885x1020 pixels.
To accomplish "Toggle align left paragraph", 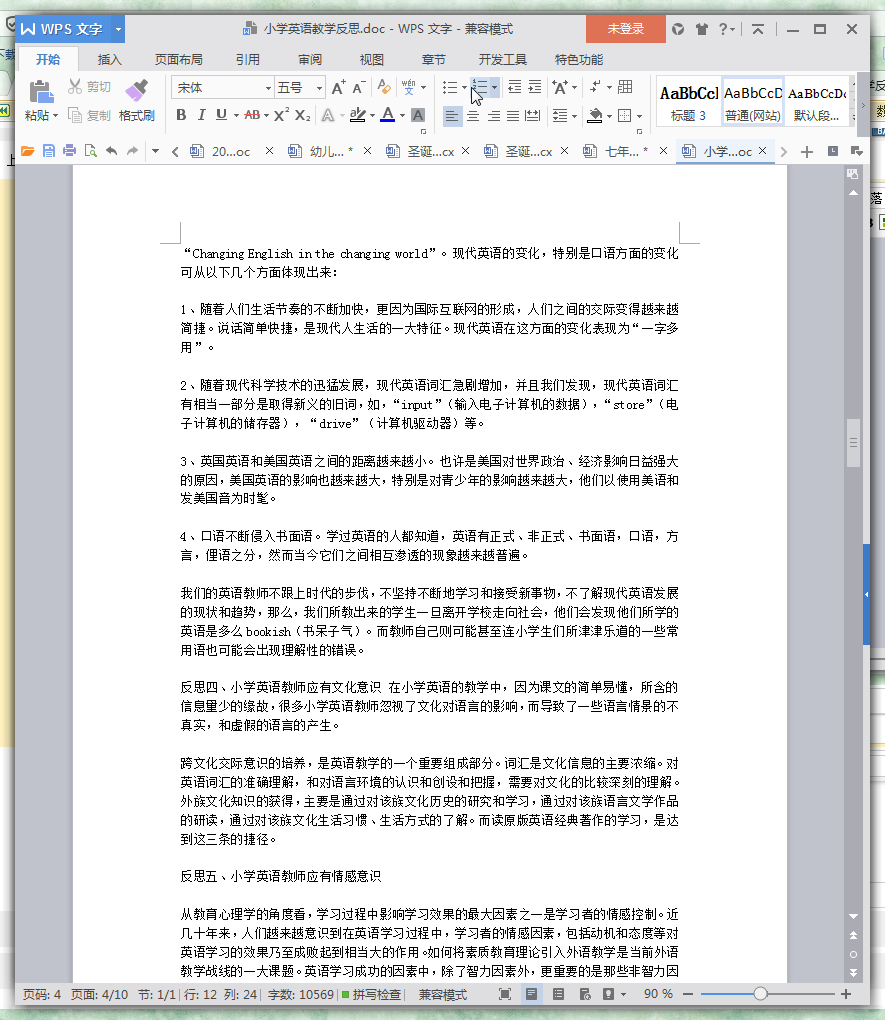I will [x=451, y=116].
